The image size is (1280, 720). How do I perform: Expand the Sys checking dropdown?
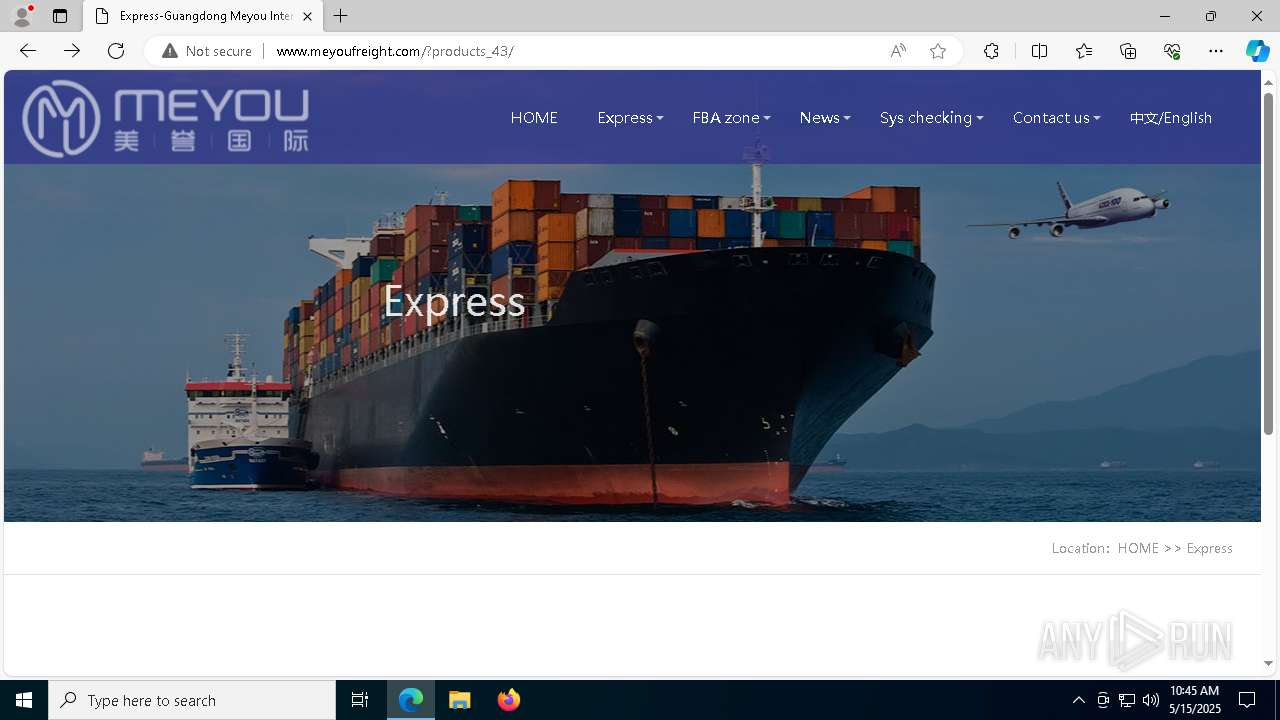tap(931, 118)
